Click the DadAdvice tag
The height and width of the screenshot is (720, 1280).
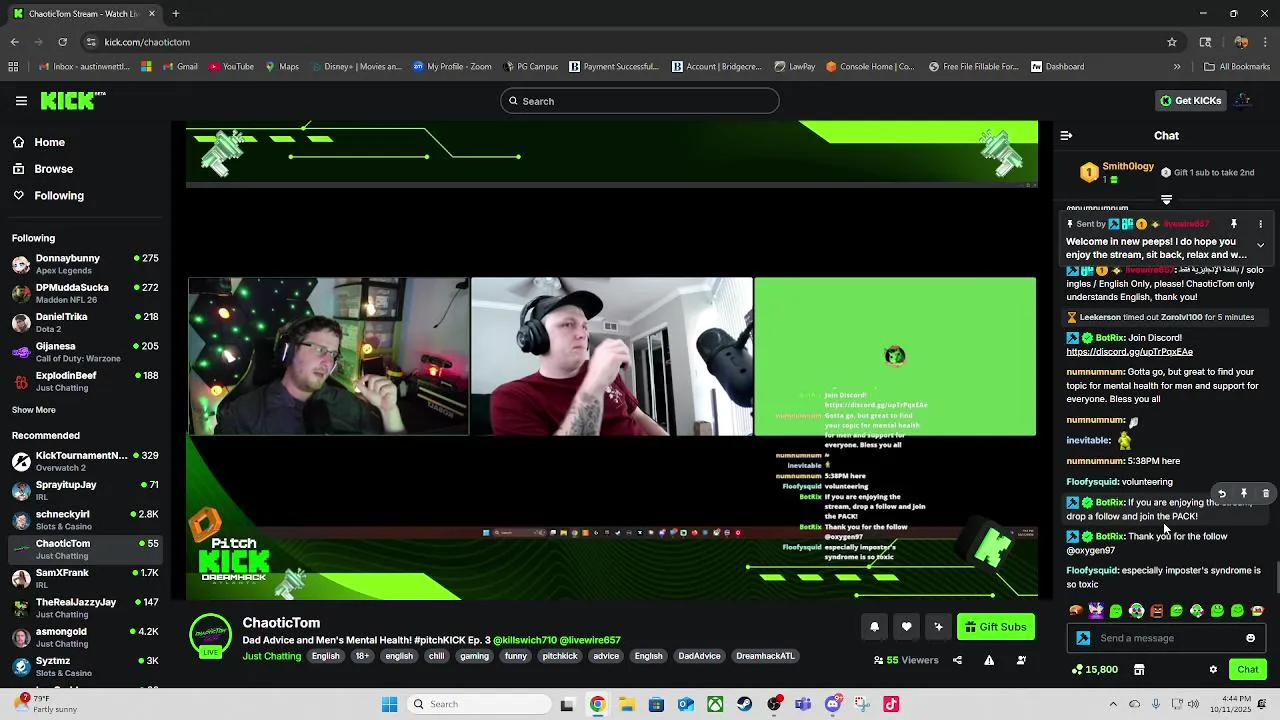(699, 656)
